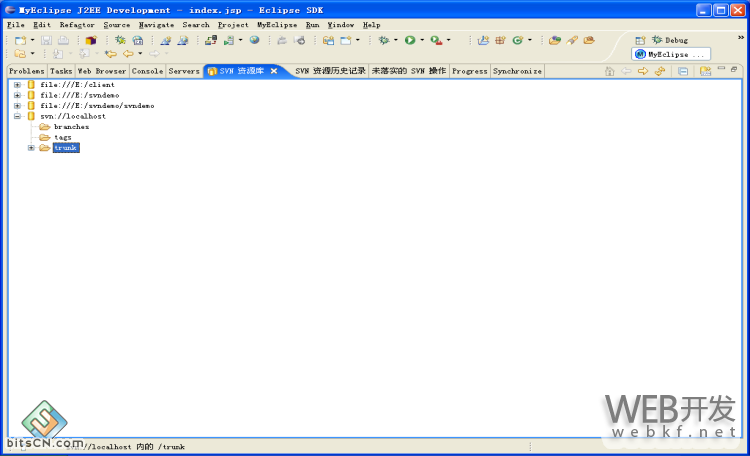Click the Debug bug toolbar icon
Viewport: 750px width, 456px height.
(384, 40)
